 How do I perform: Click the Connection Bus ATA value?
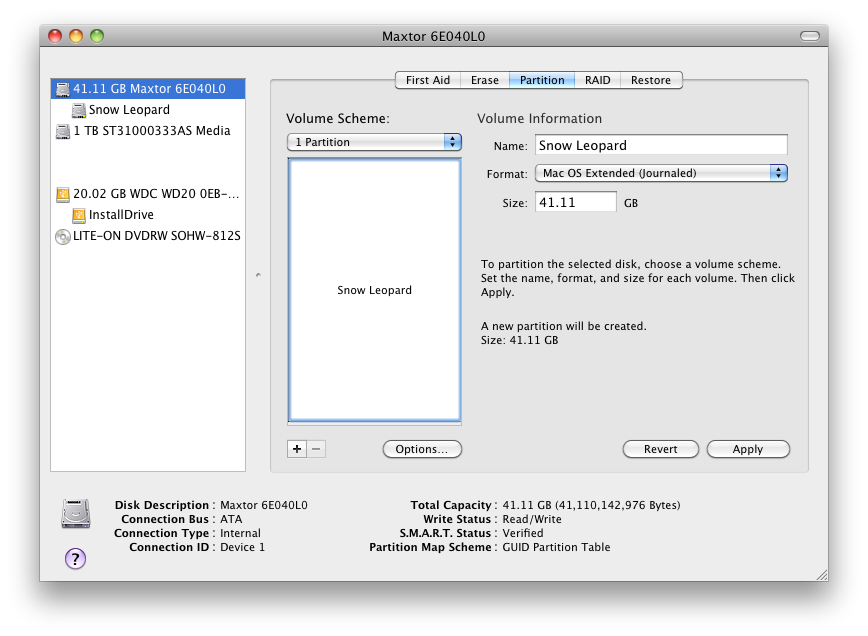pyautogui.click(x=231, y=519)
